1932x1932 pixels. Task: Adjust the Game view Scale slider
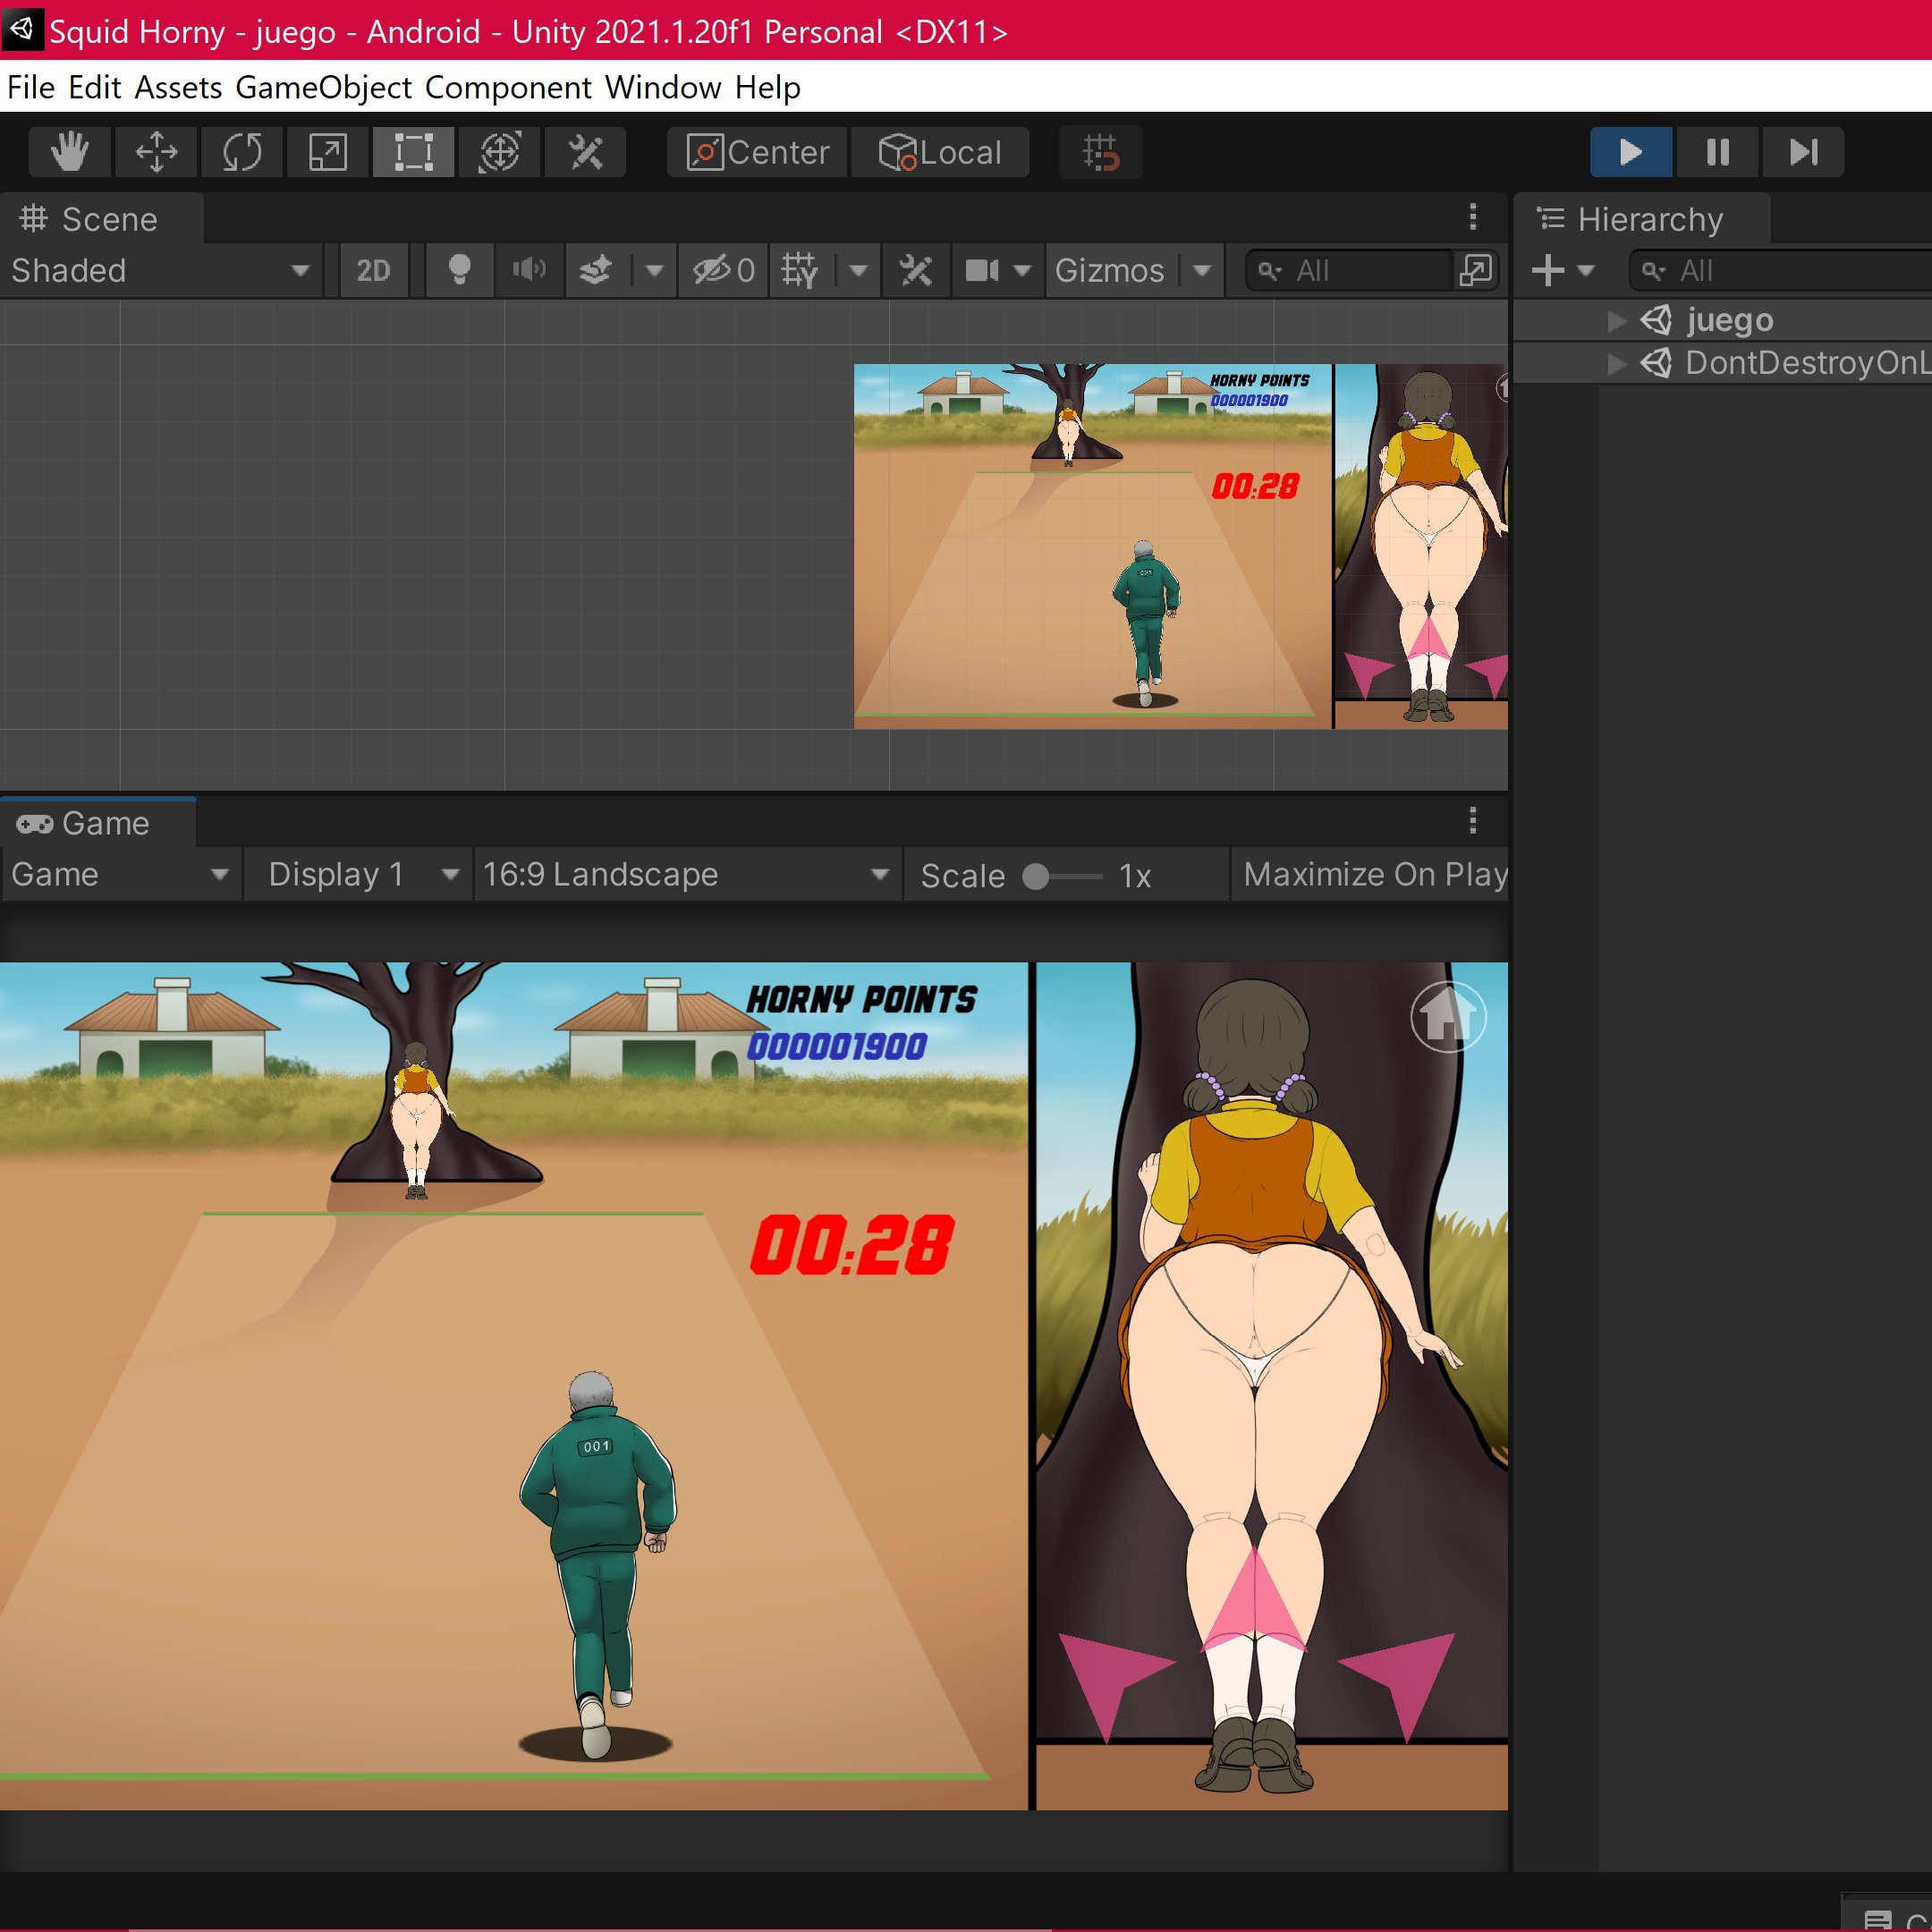(x=1037, y=877)
